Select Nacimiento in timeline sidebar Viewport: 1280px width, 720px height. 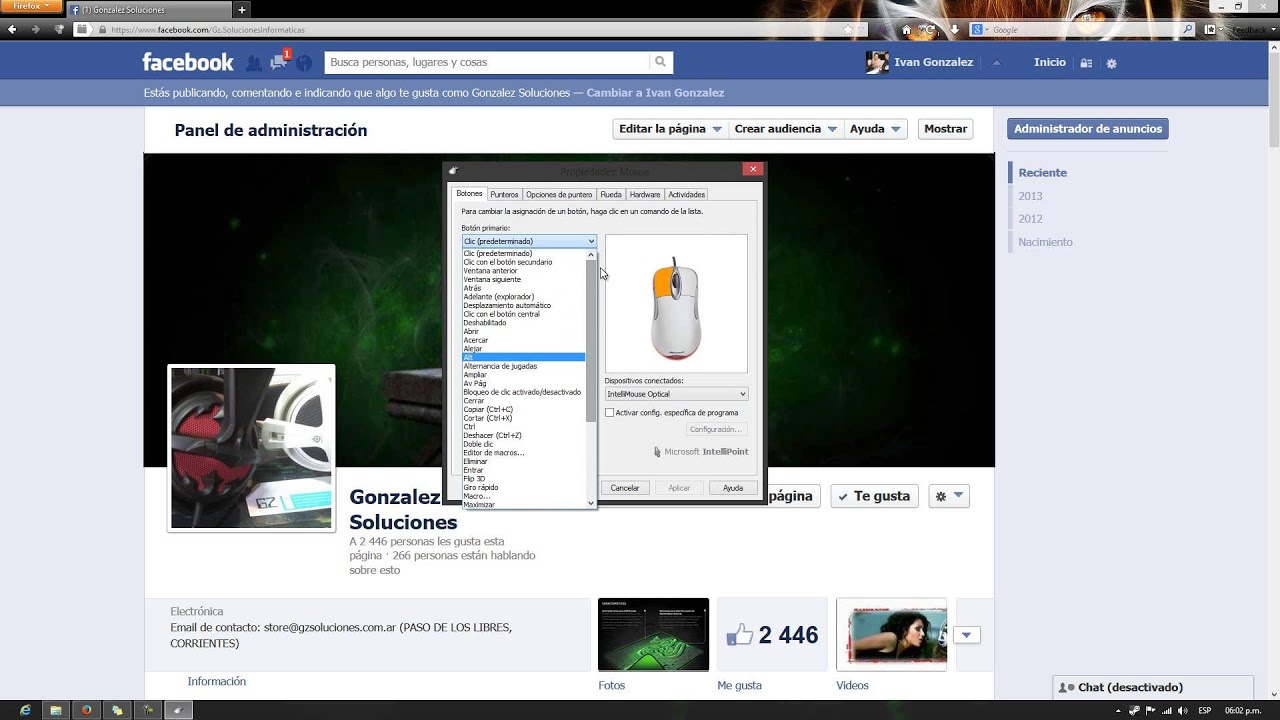(1045, 242)
